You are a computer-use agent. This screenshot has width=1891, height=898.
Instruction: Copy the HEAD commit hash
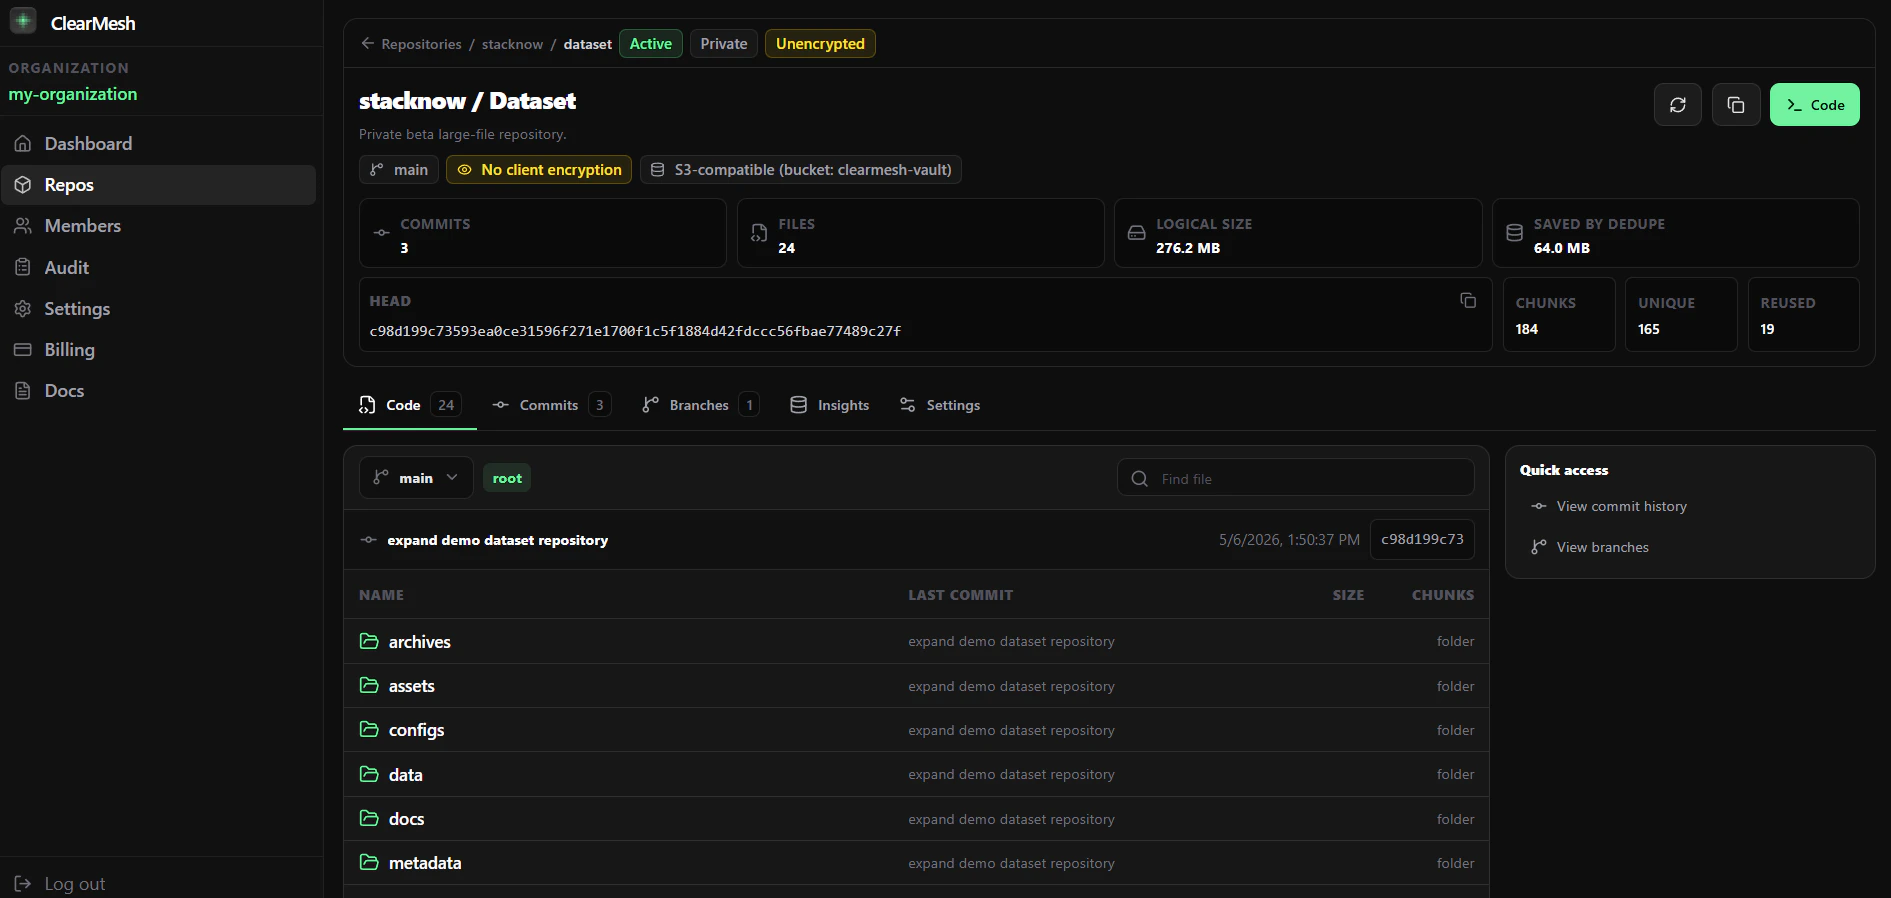click(x=1468, y=301)
